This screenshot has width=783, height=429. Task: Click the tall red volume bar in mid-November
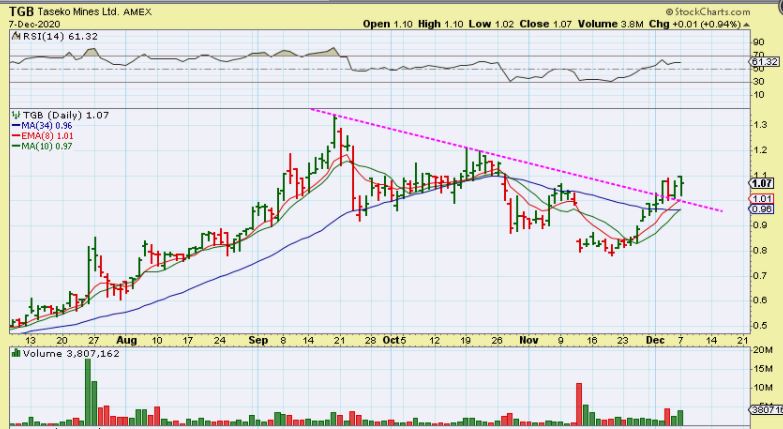579,404
